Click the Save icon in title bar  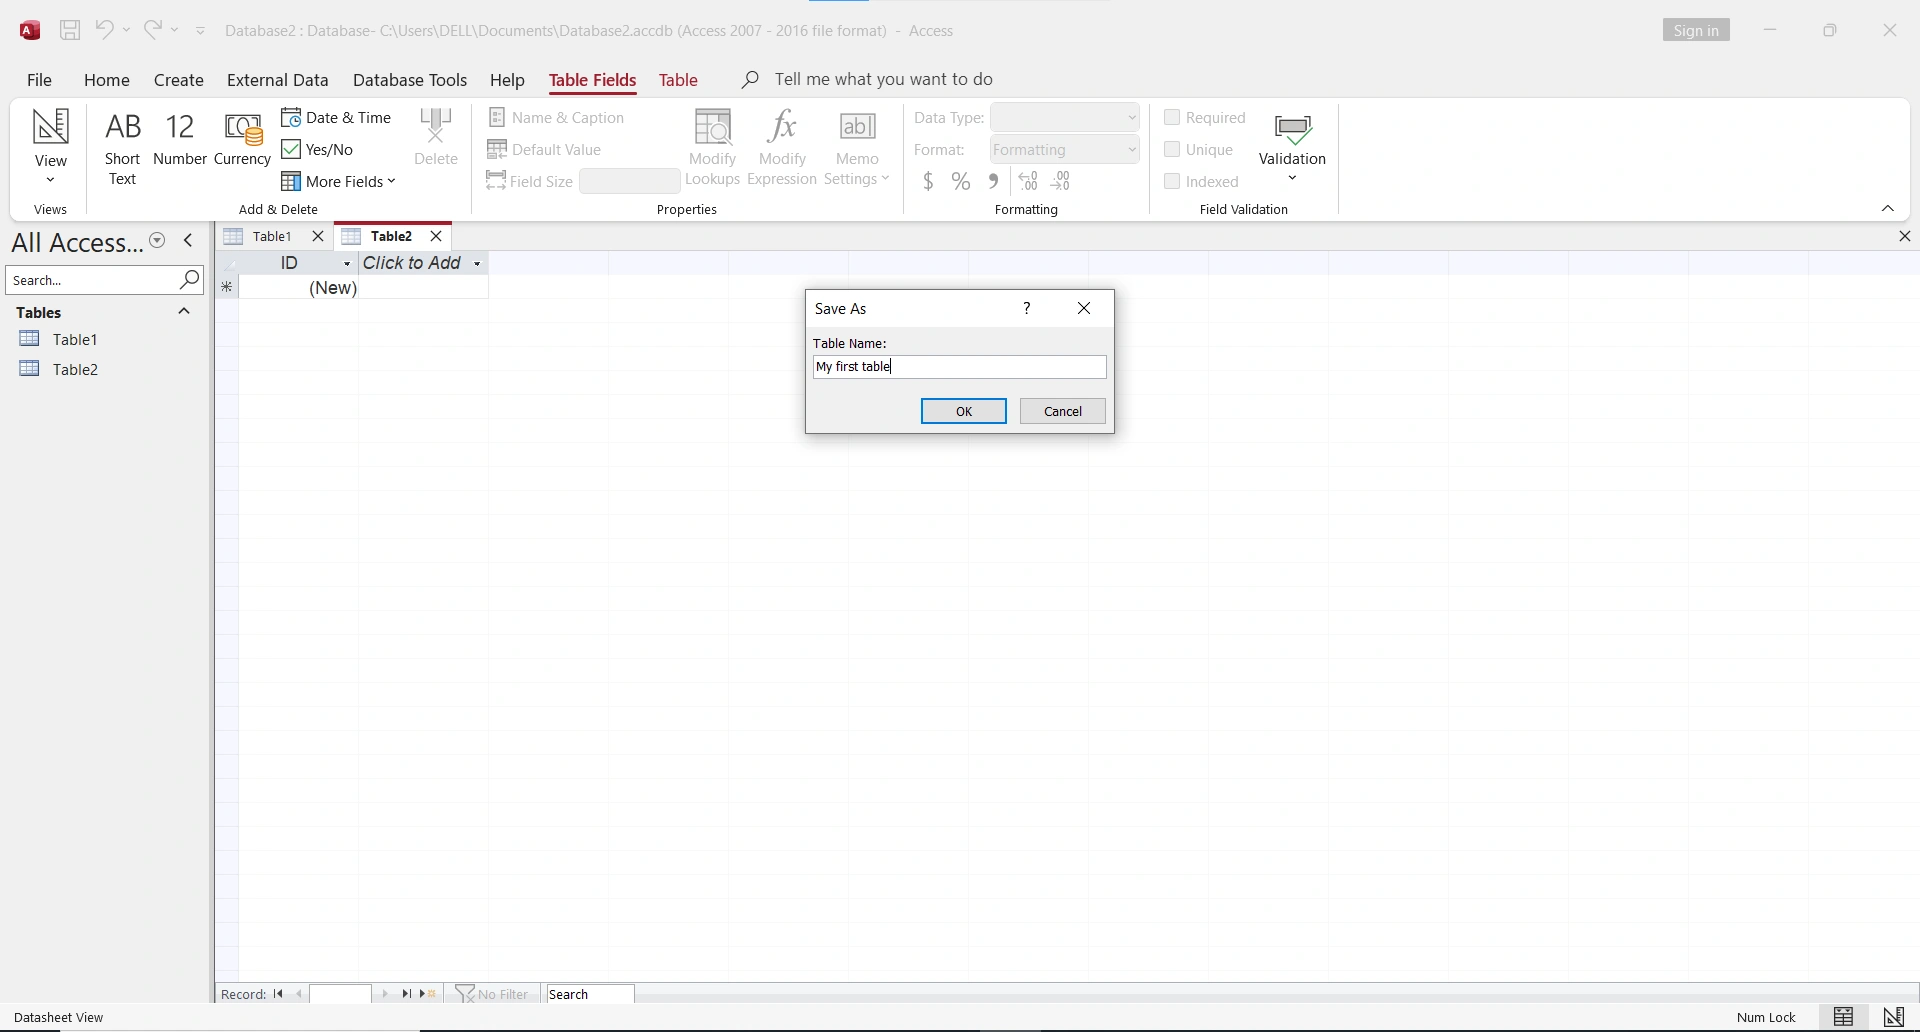70,30
